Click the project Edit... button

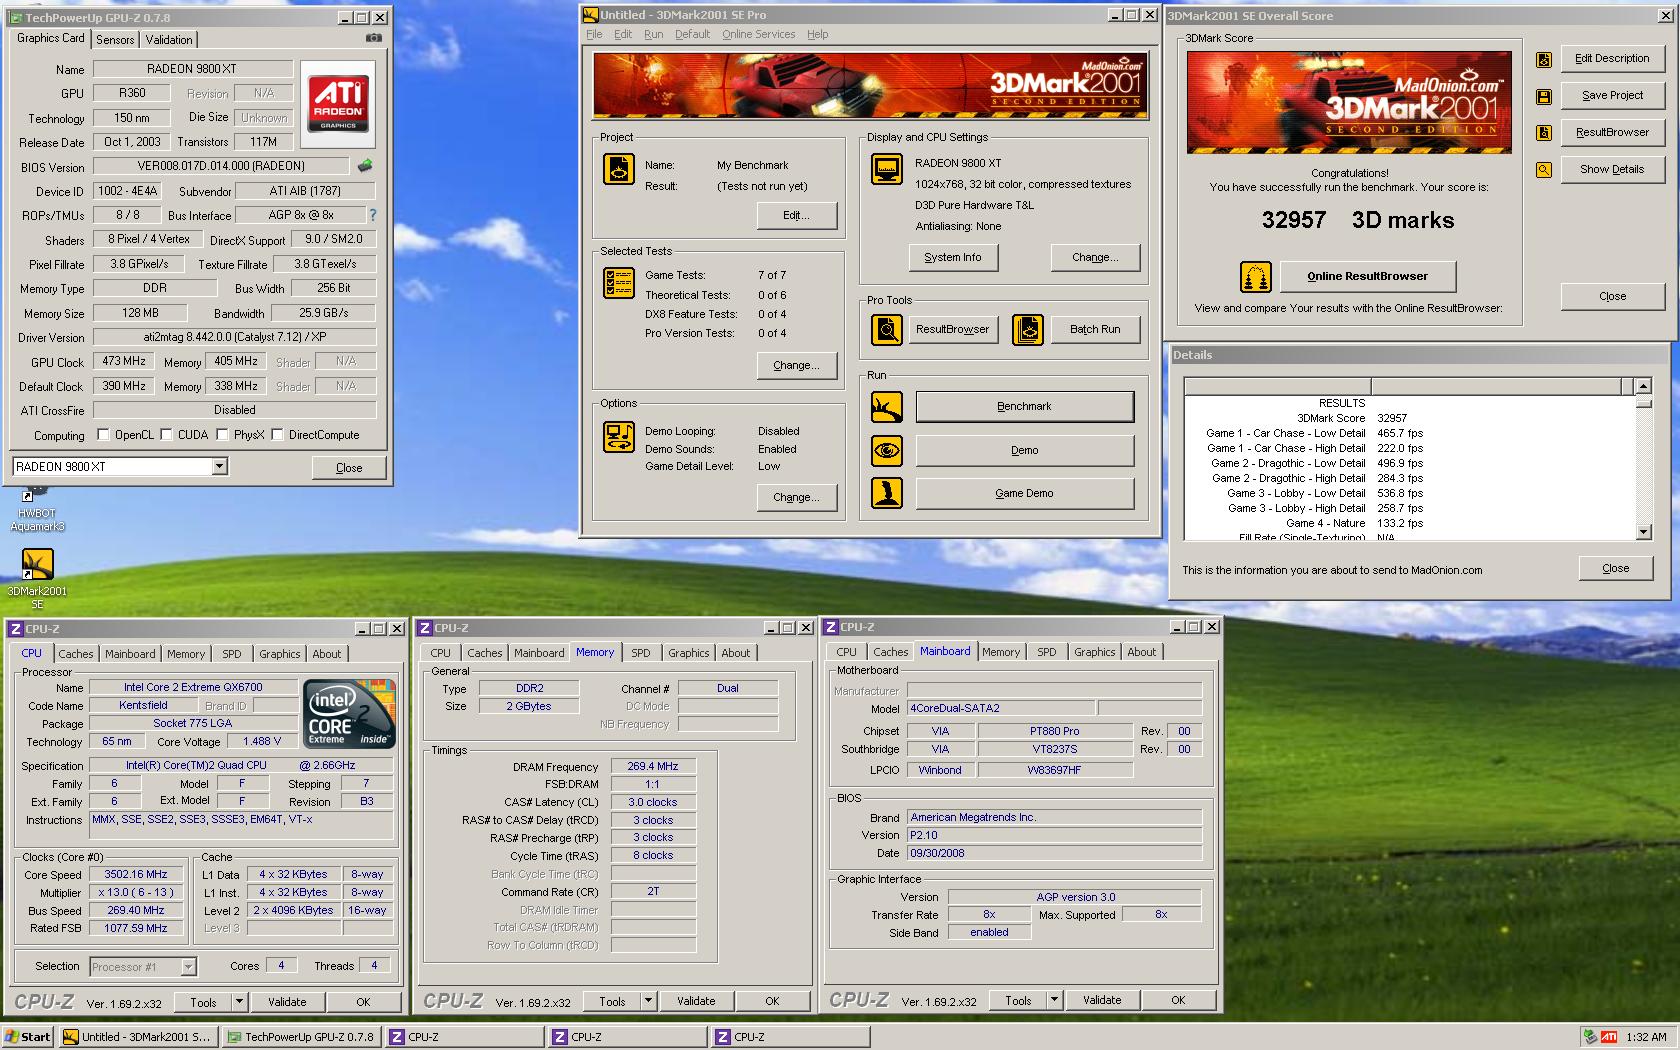point(796,215)
